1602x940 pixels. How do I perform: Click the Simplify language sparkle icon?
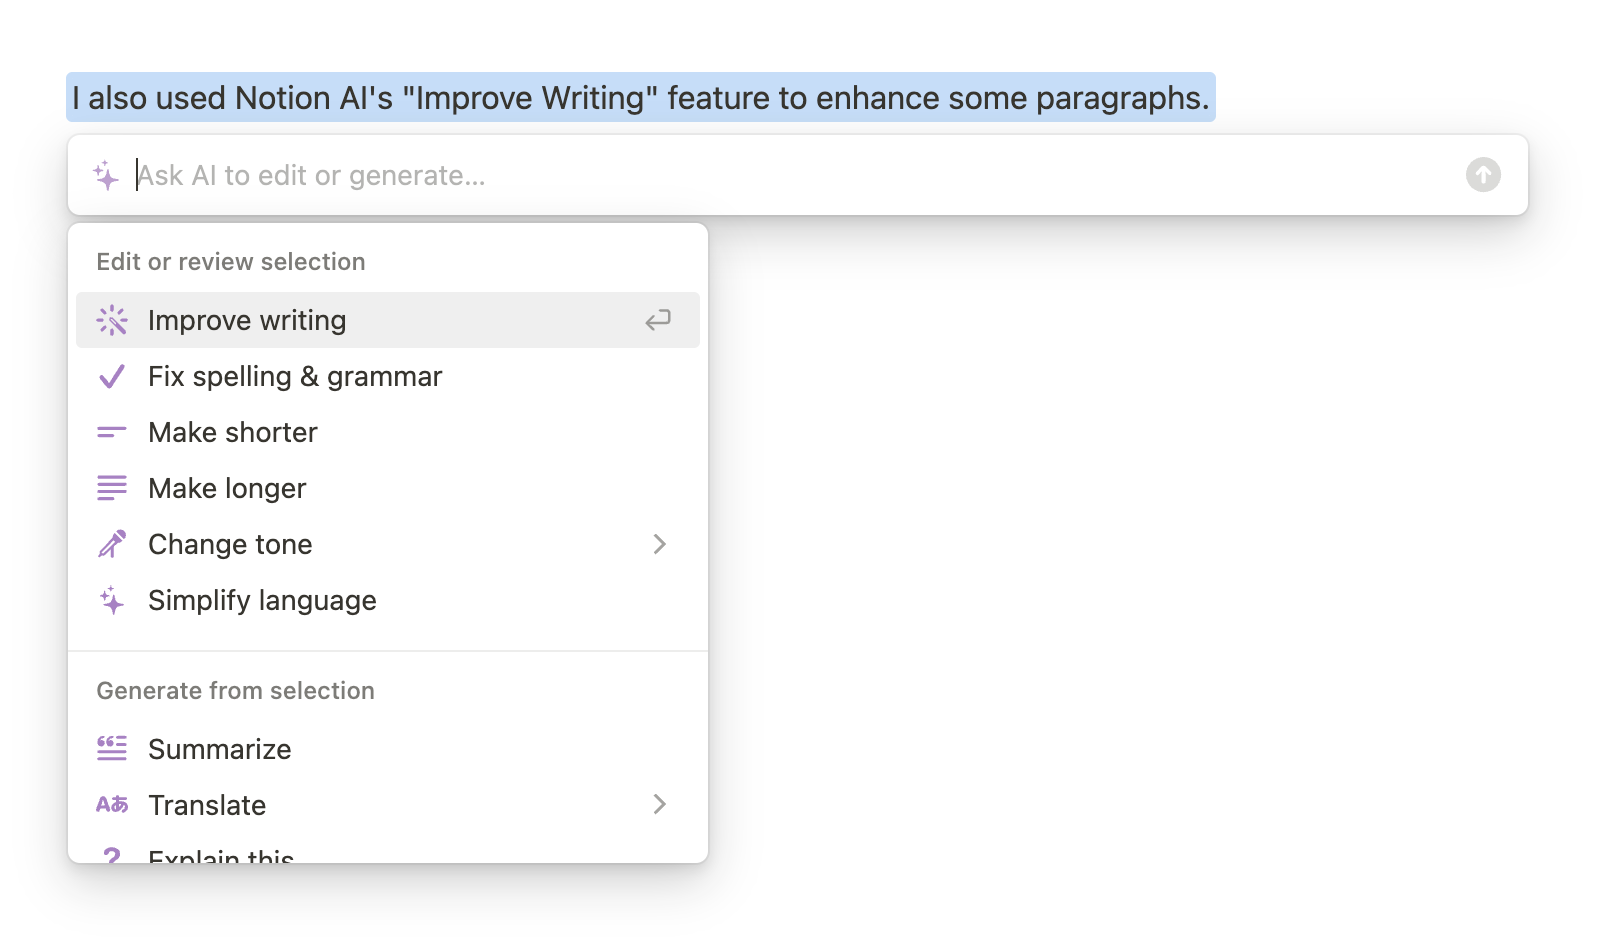click(112, 600)
